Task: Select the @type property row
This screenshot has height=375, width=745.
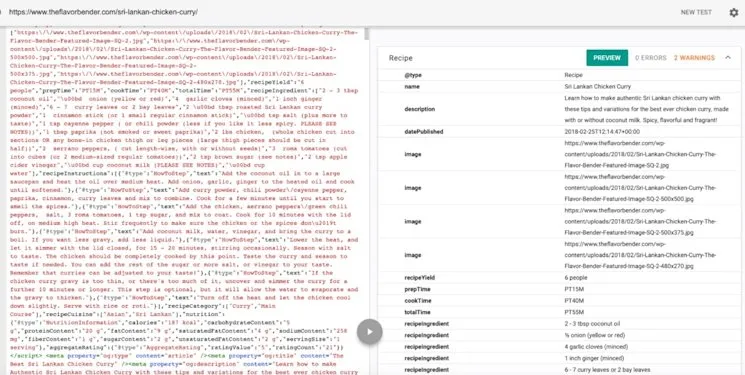Action: coord(559,75)
